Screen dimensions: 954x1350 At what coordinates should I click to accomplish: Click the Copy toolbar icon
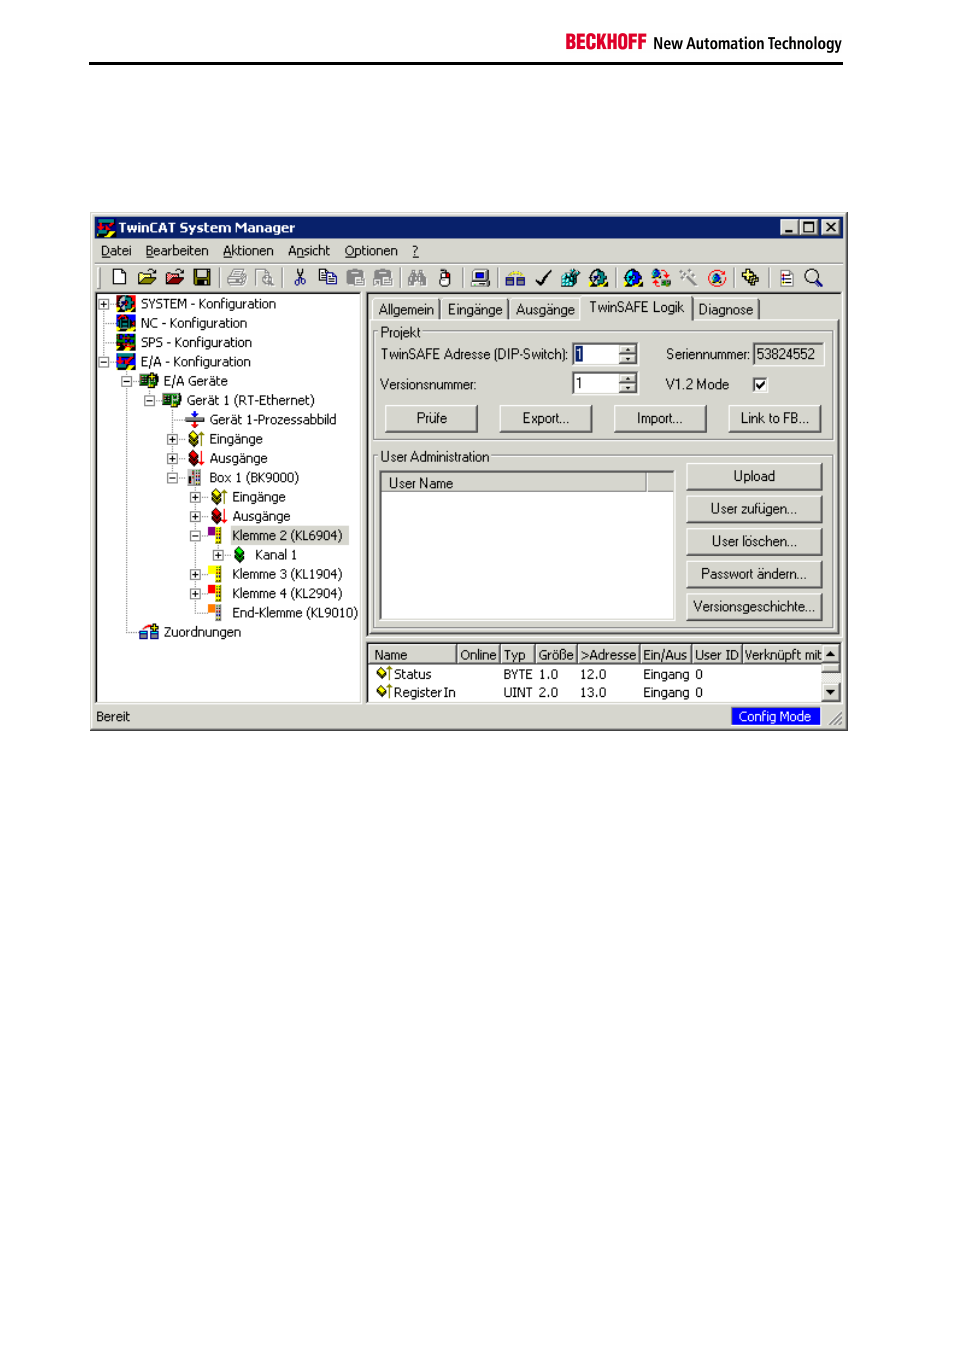(327, 278)
